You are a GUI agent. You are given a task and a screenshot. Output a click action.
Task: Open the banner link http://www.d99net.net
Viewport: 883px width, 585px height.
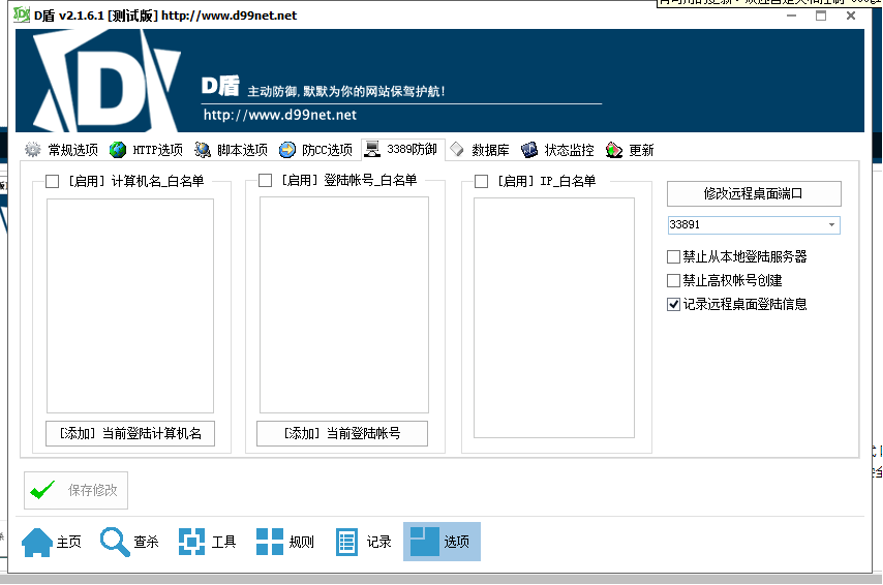pos(280,115)
